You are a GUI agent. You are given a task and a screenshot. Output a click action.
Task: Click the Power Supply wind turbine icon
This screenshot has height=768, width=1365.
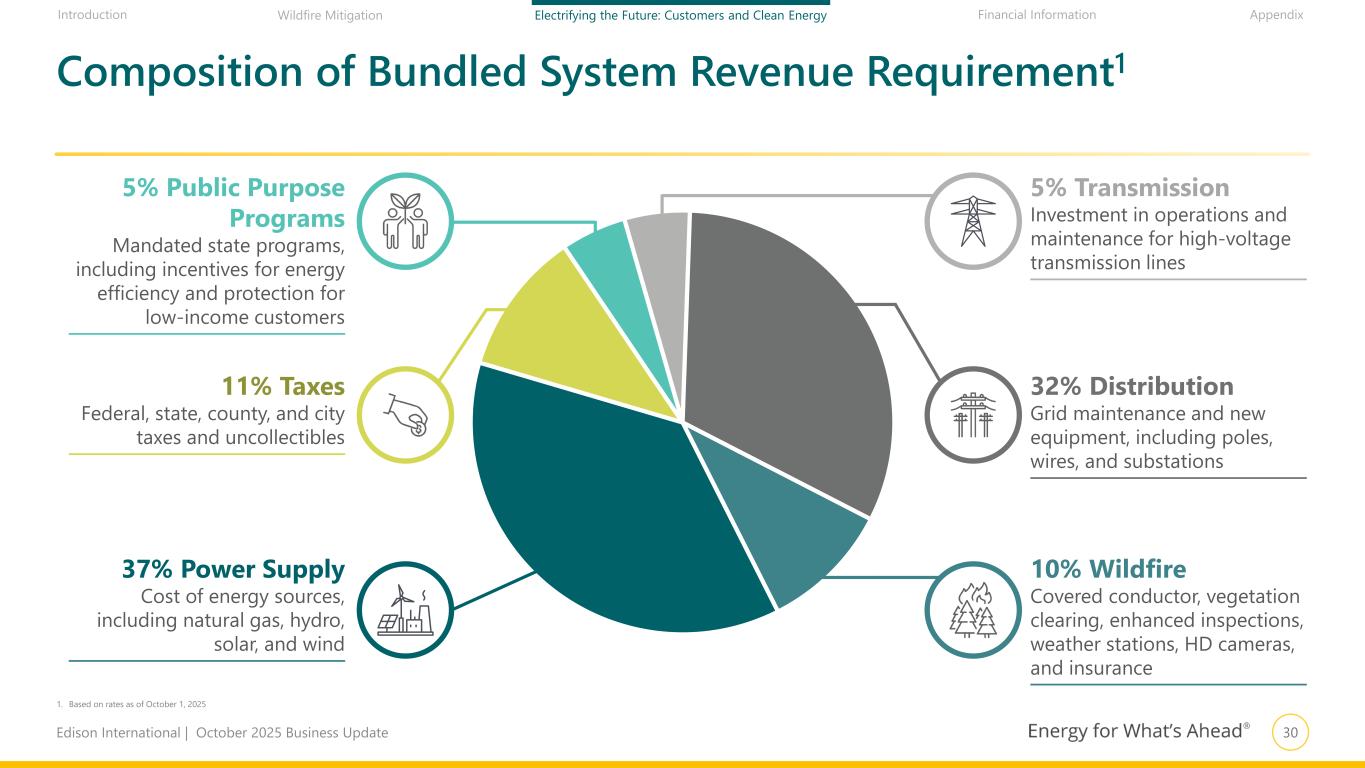[406, 610]
